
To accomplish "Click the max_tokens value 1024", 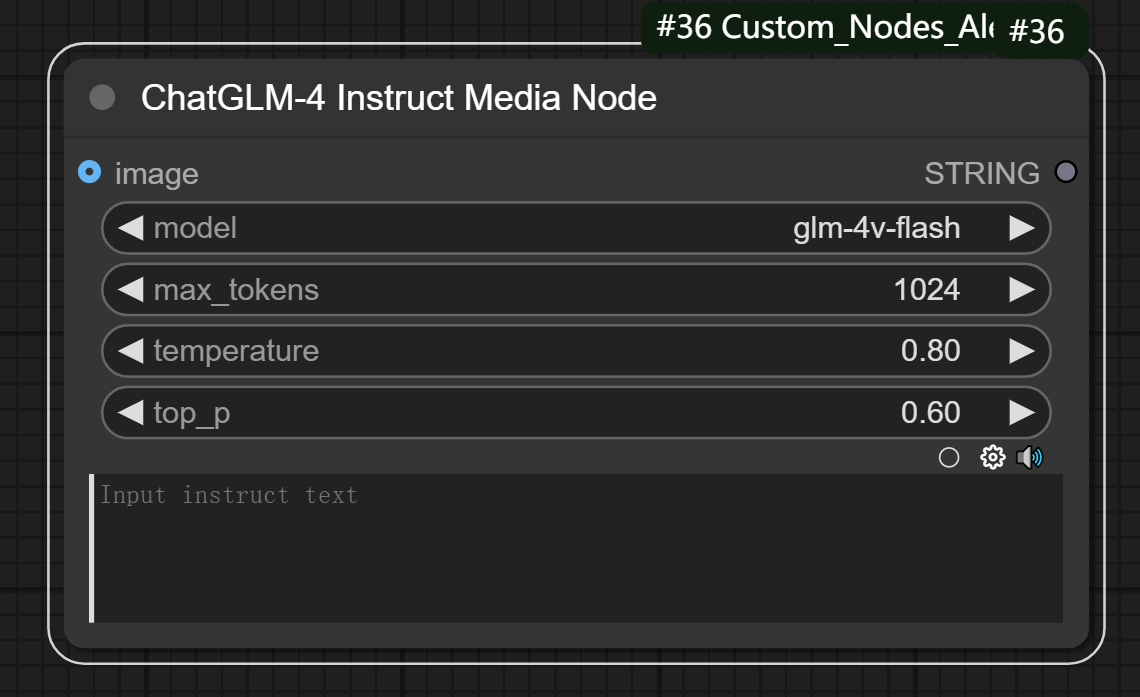I will point(926,290).
